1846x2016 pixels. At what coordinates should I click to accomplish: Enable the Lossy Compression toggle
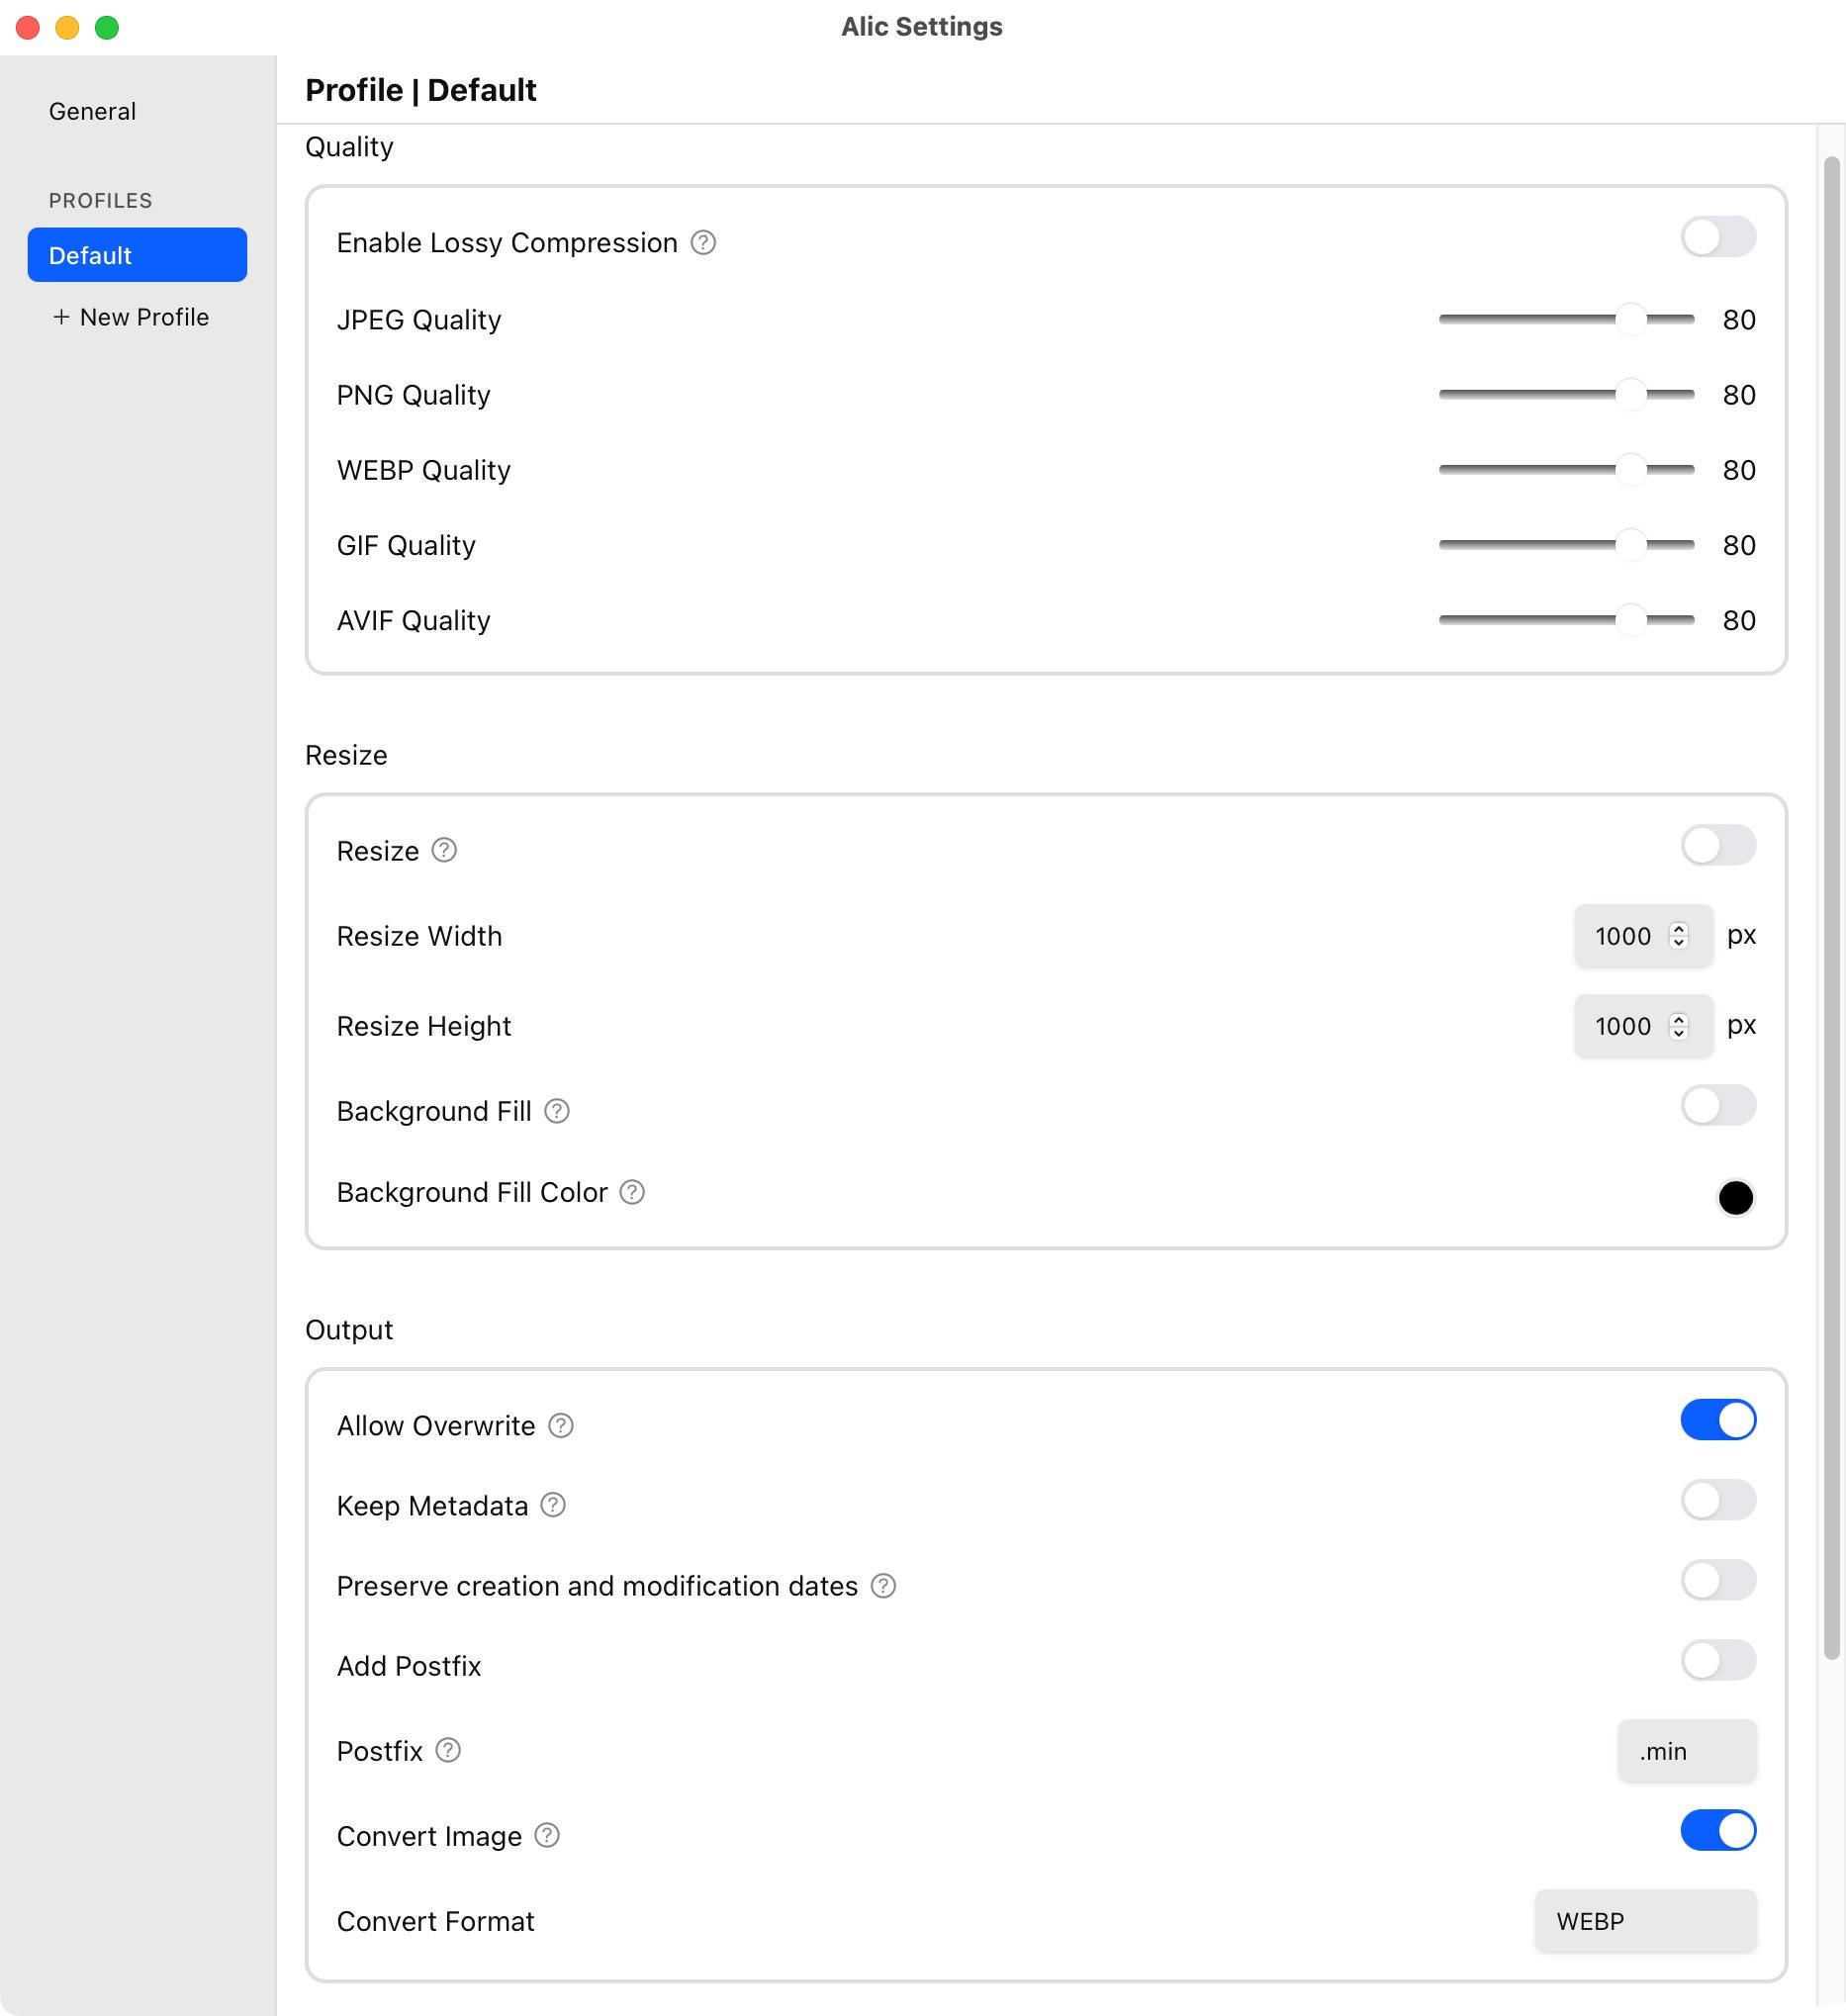point(1718,238)
